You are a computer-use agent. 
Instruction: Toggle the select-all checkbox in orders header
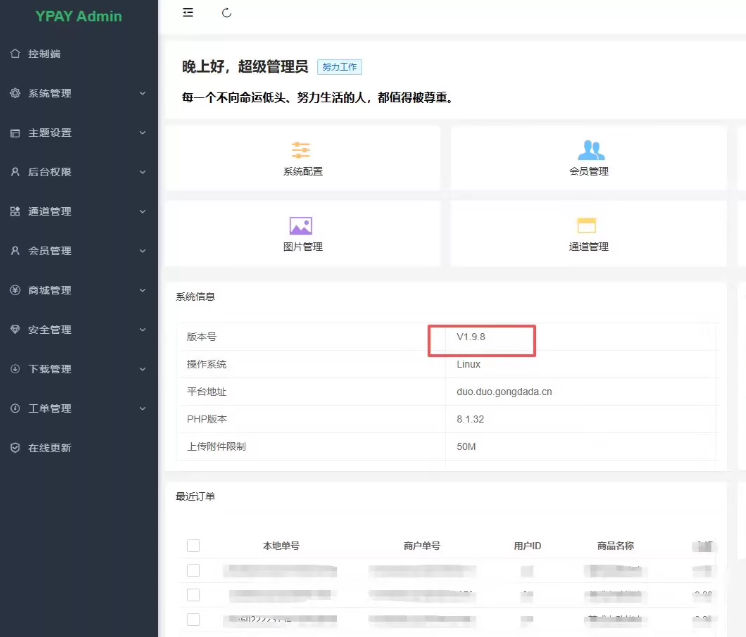(x=194, y=545)
